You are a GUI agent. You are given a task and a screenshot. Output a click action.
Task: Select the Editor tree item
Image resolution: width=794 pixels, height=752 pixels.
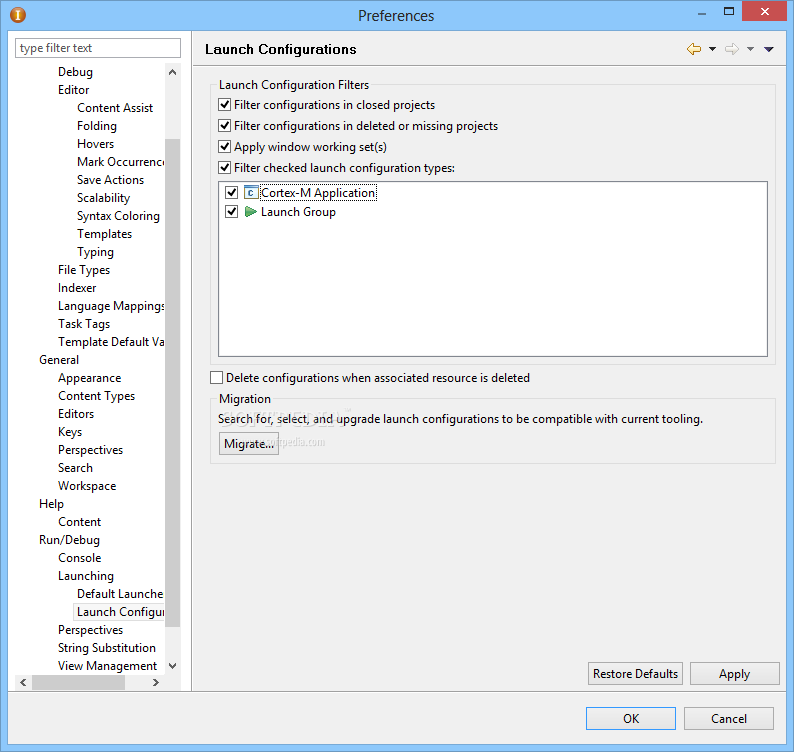[x=73, y=90]
